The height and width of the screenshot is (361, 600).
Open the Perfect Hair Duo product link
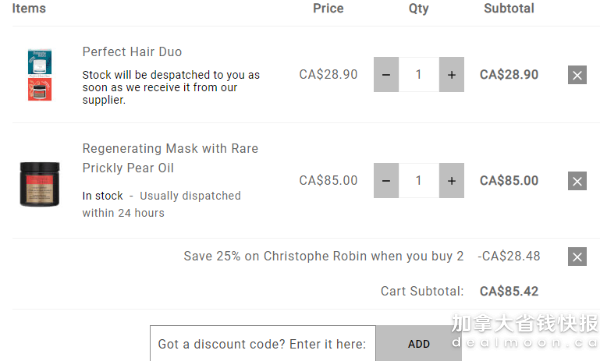132,52
